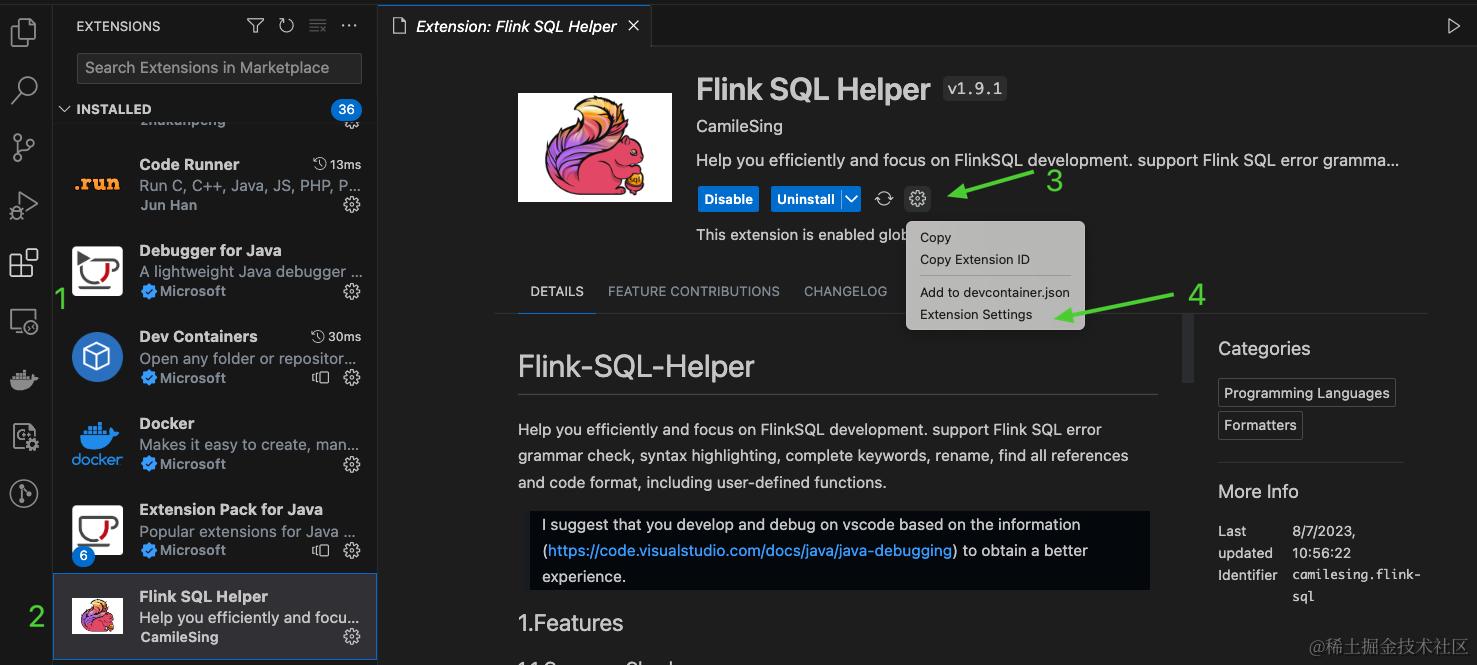Open the Extensions view icon
Screen dimensions: 1477x665
tap(23, 263)
